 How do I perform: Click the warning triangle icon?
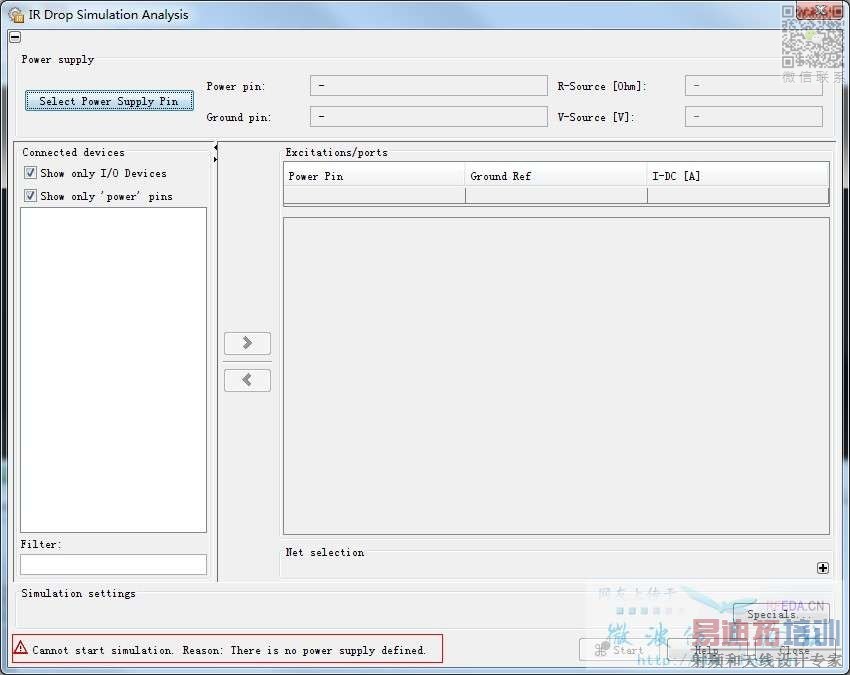pyautogui.click(x=21, y=647)
